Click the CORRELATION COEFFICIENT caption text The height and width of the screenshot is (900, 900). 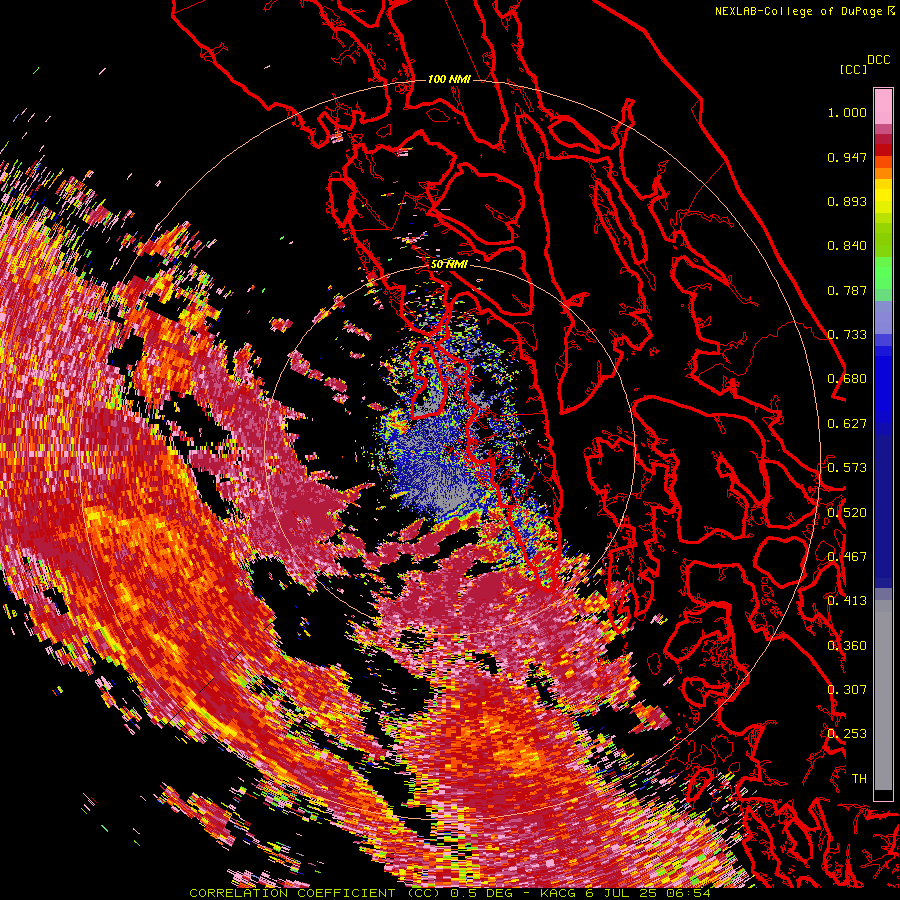(x=292, y=893)
